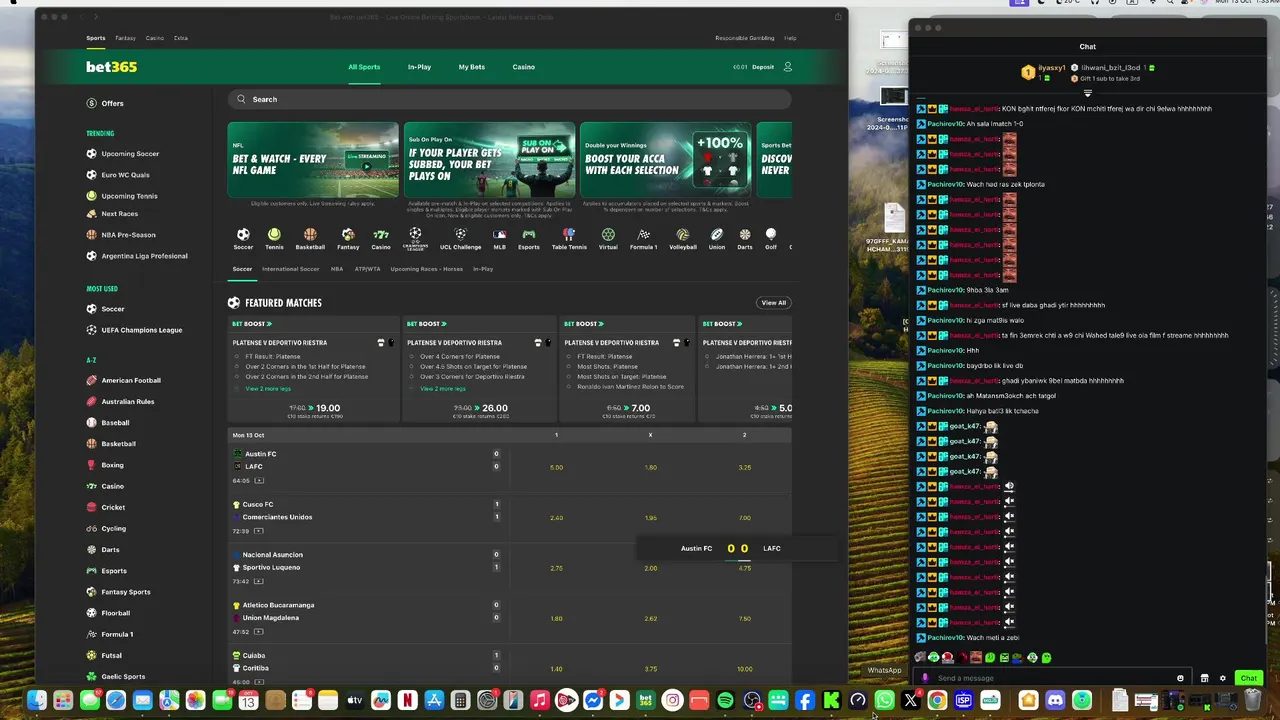Select the Darts icon
The height and width of the screenshot is (720, 1280).
(745, 235)
